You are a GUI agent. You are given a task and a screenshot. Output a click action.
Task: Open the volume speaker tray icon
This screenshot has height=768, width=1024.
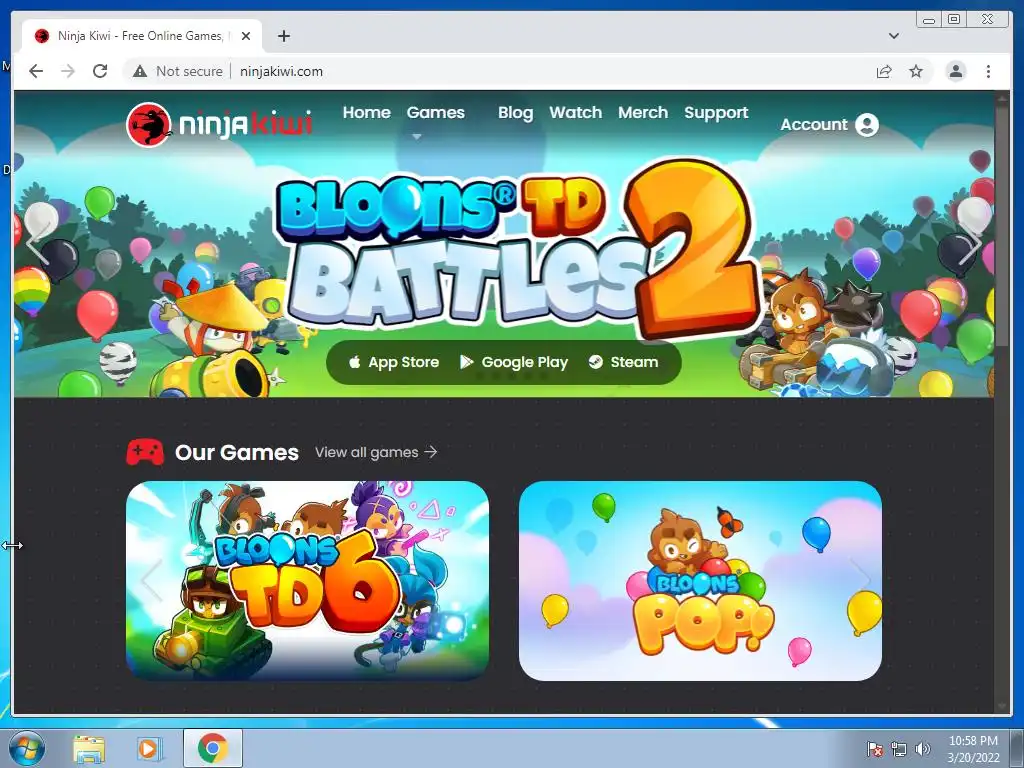click(922, 749)
